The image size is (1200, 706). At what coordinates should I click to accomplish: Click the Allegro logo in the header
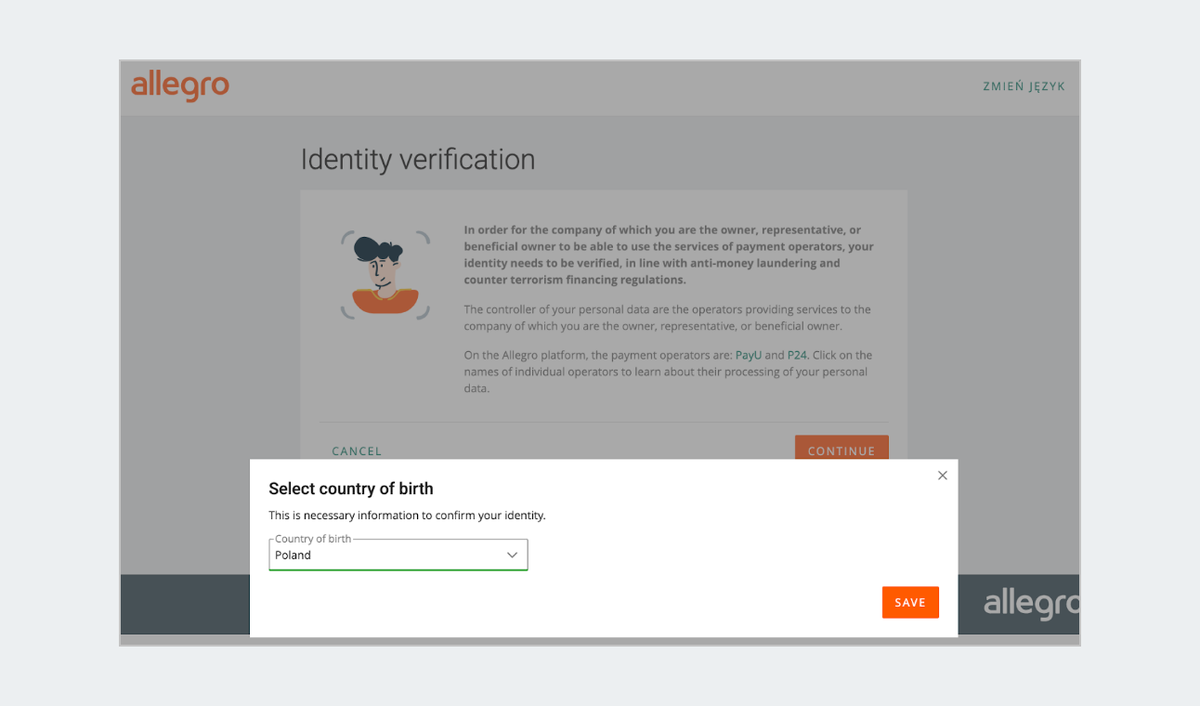(180, 86)
